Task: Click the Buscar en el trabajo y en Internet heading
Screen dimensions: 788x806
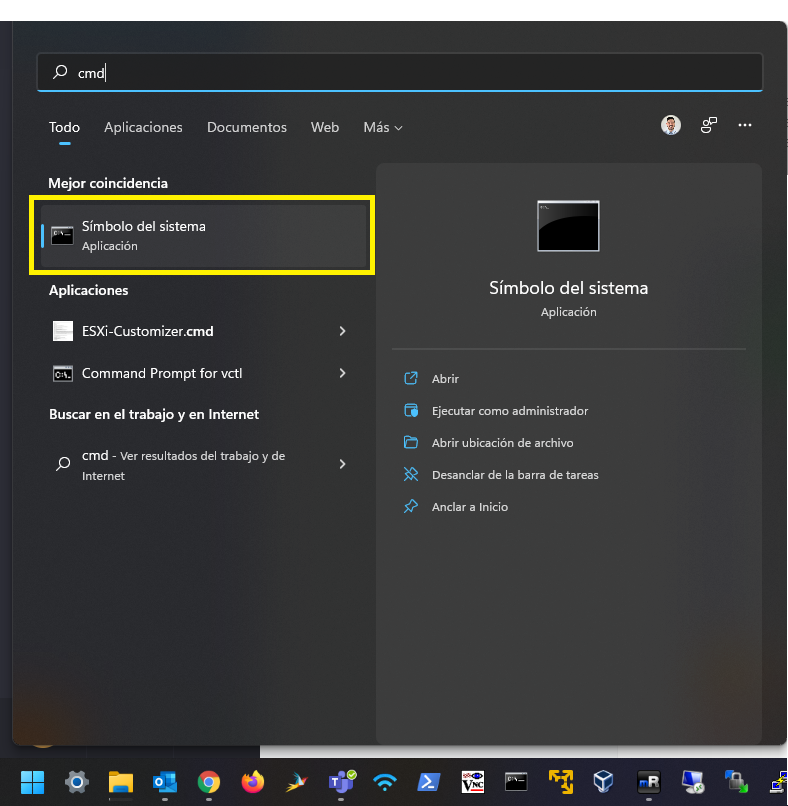Action: [154, 414]
